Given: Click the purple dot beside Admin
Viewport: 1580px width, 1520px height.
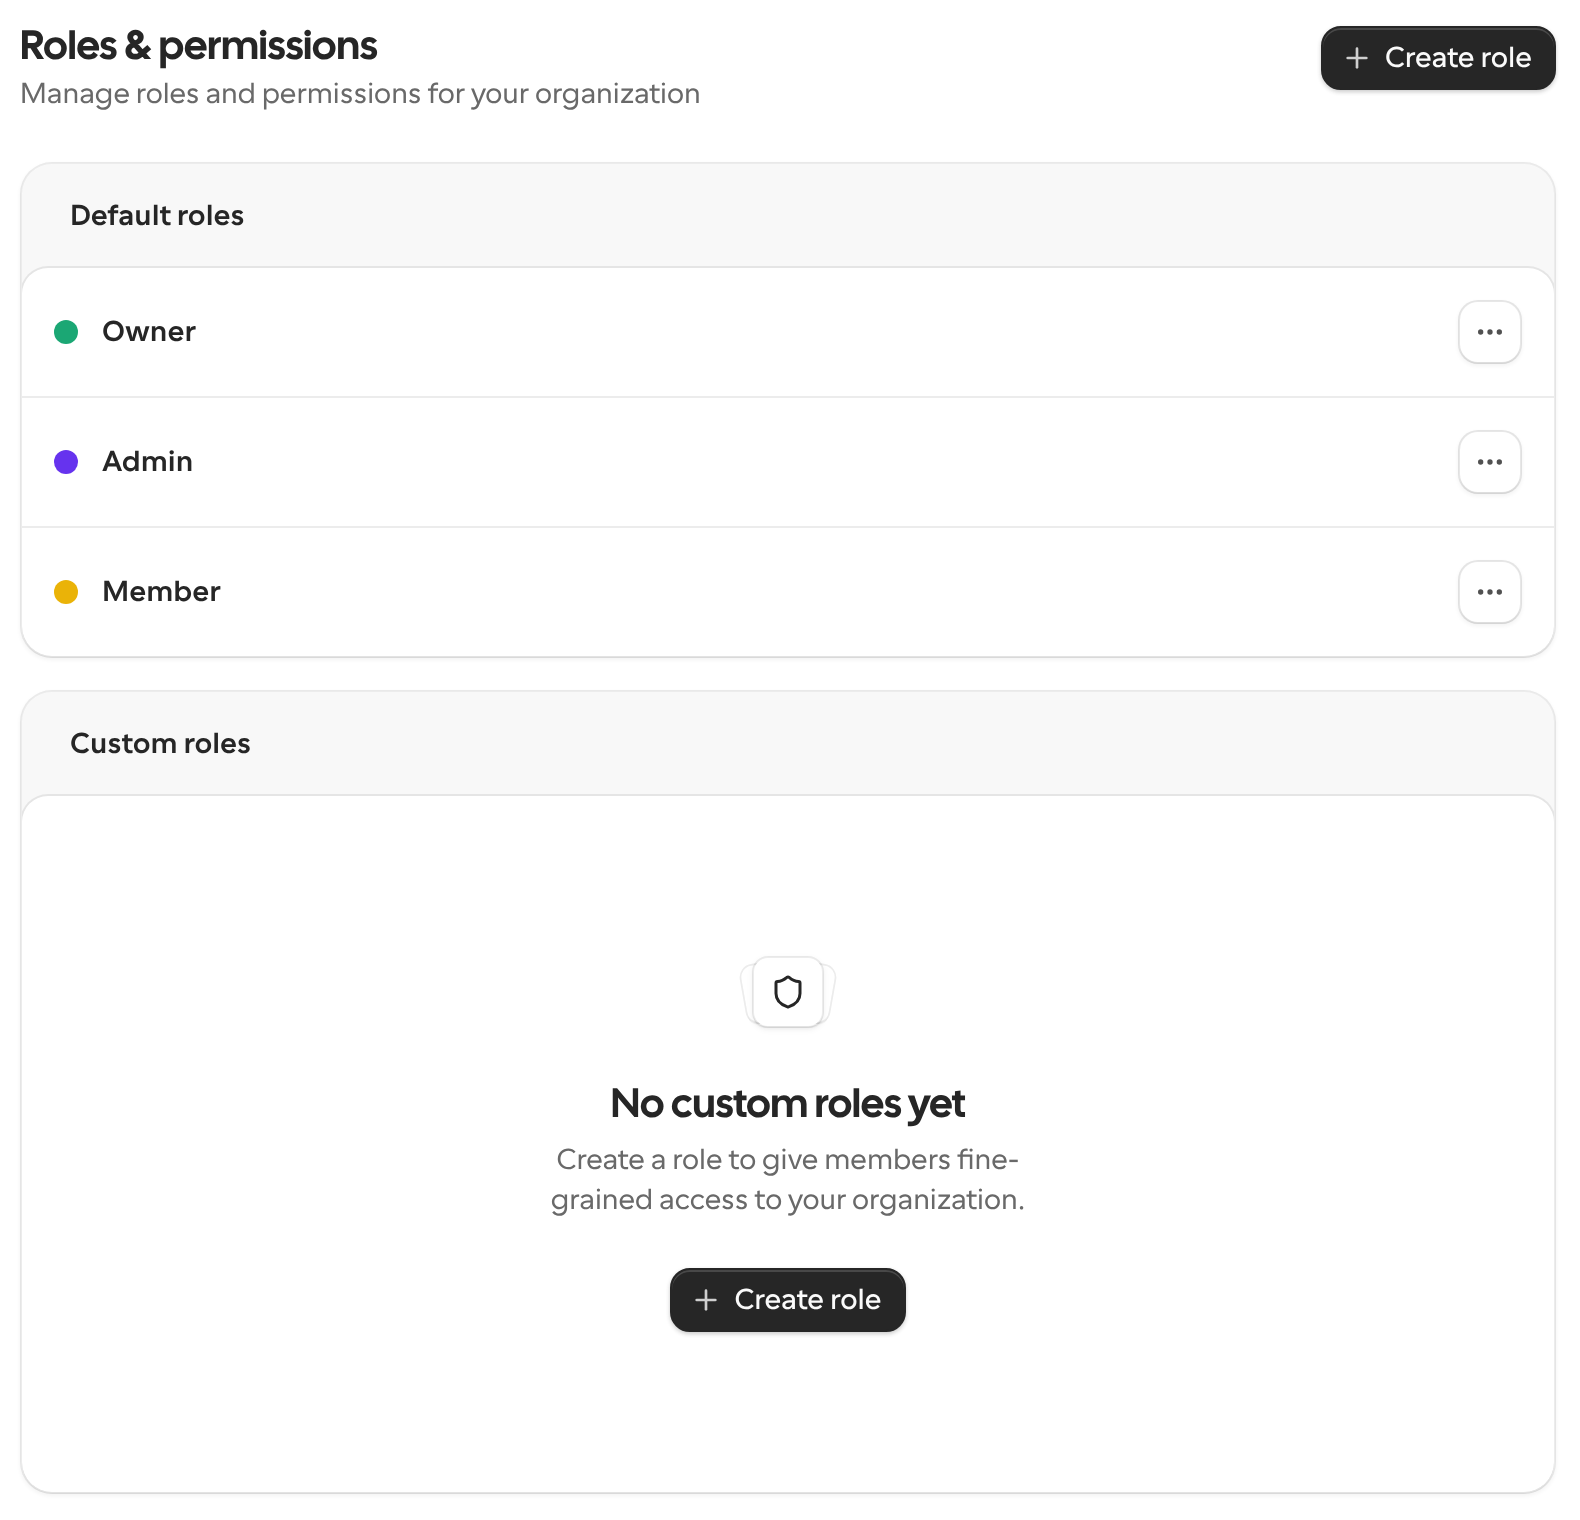Looking at the screenshot, I should point(66,462).
